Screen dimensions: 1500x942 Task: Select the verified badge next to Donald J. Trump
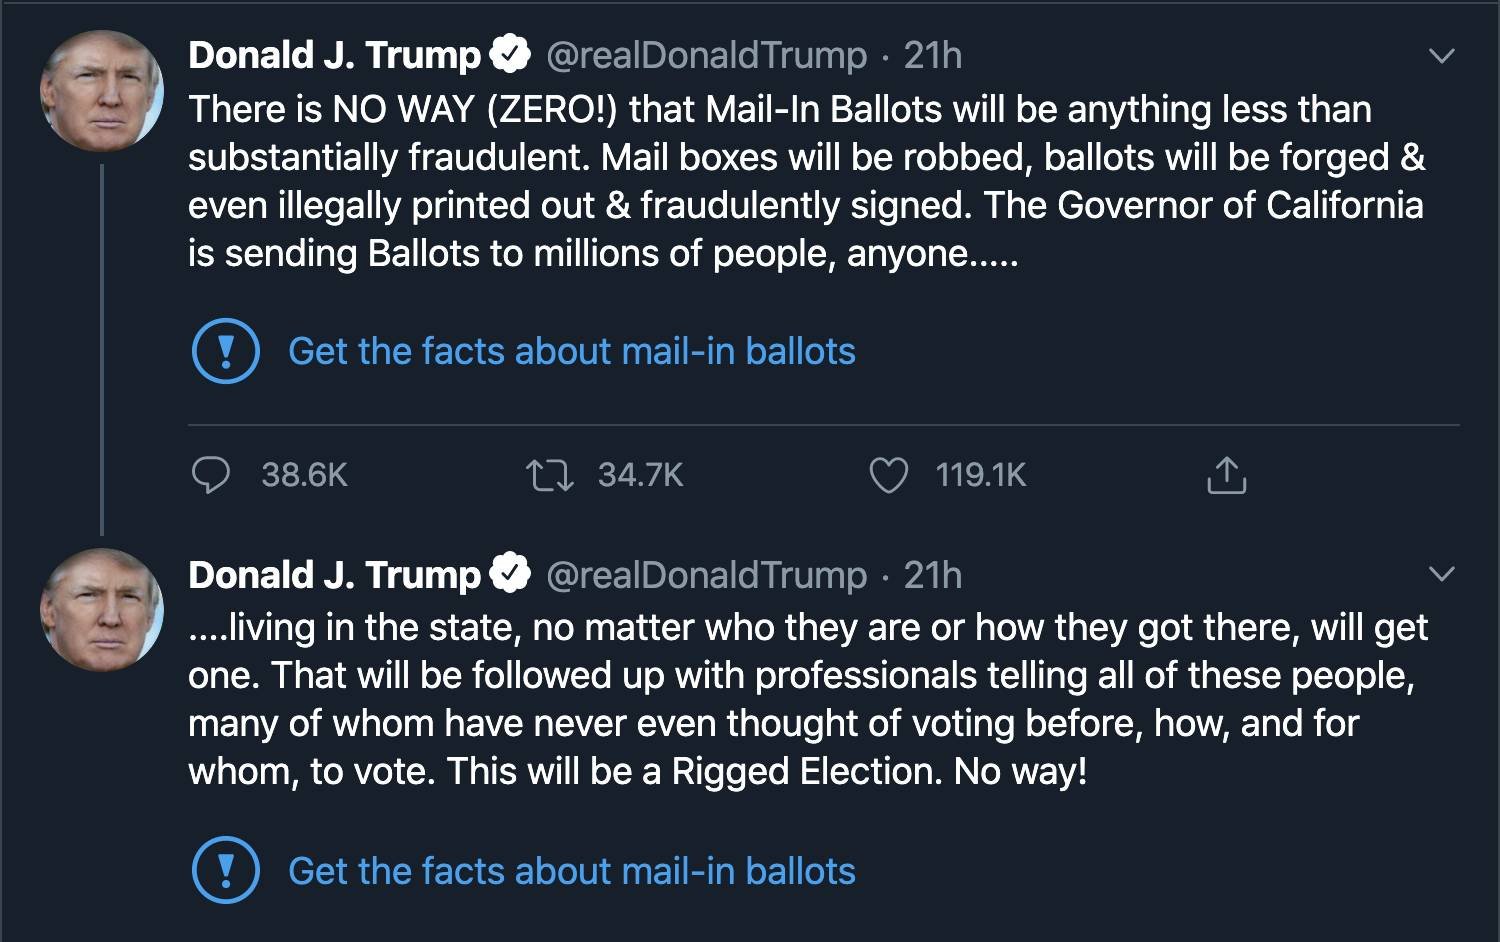point(508,53)
